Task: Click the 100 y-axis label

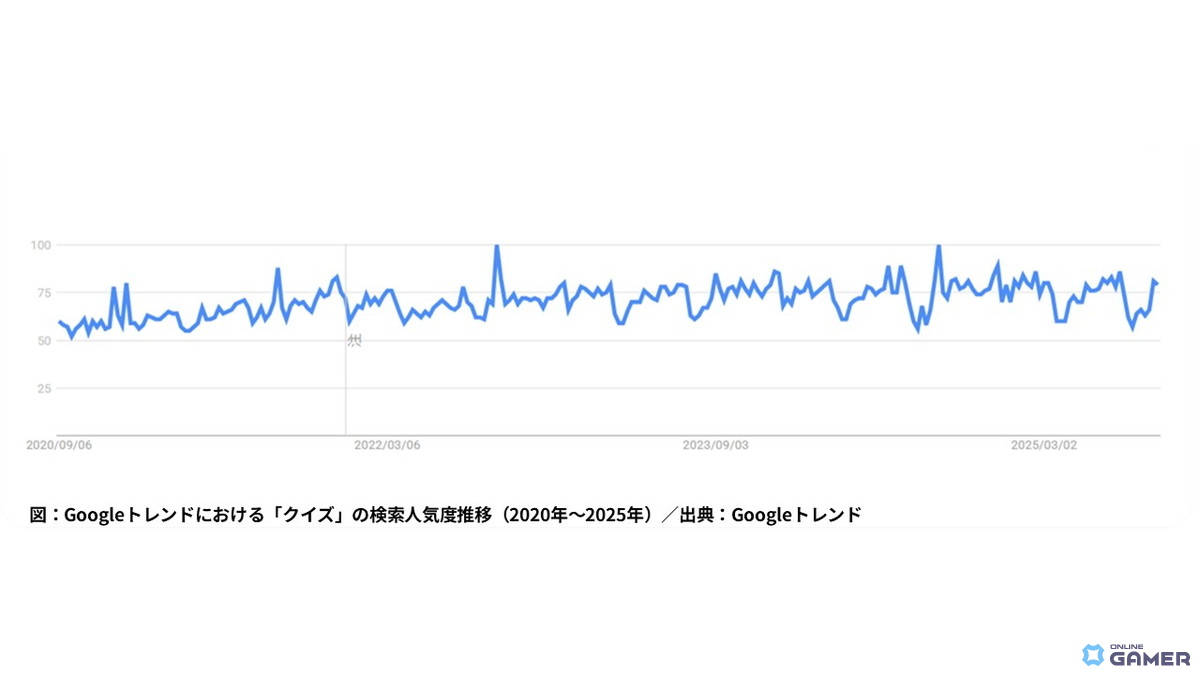Action: point(41,245)
